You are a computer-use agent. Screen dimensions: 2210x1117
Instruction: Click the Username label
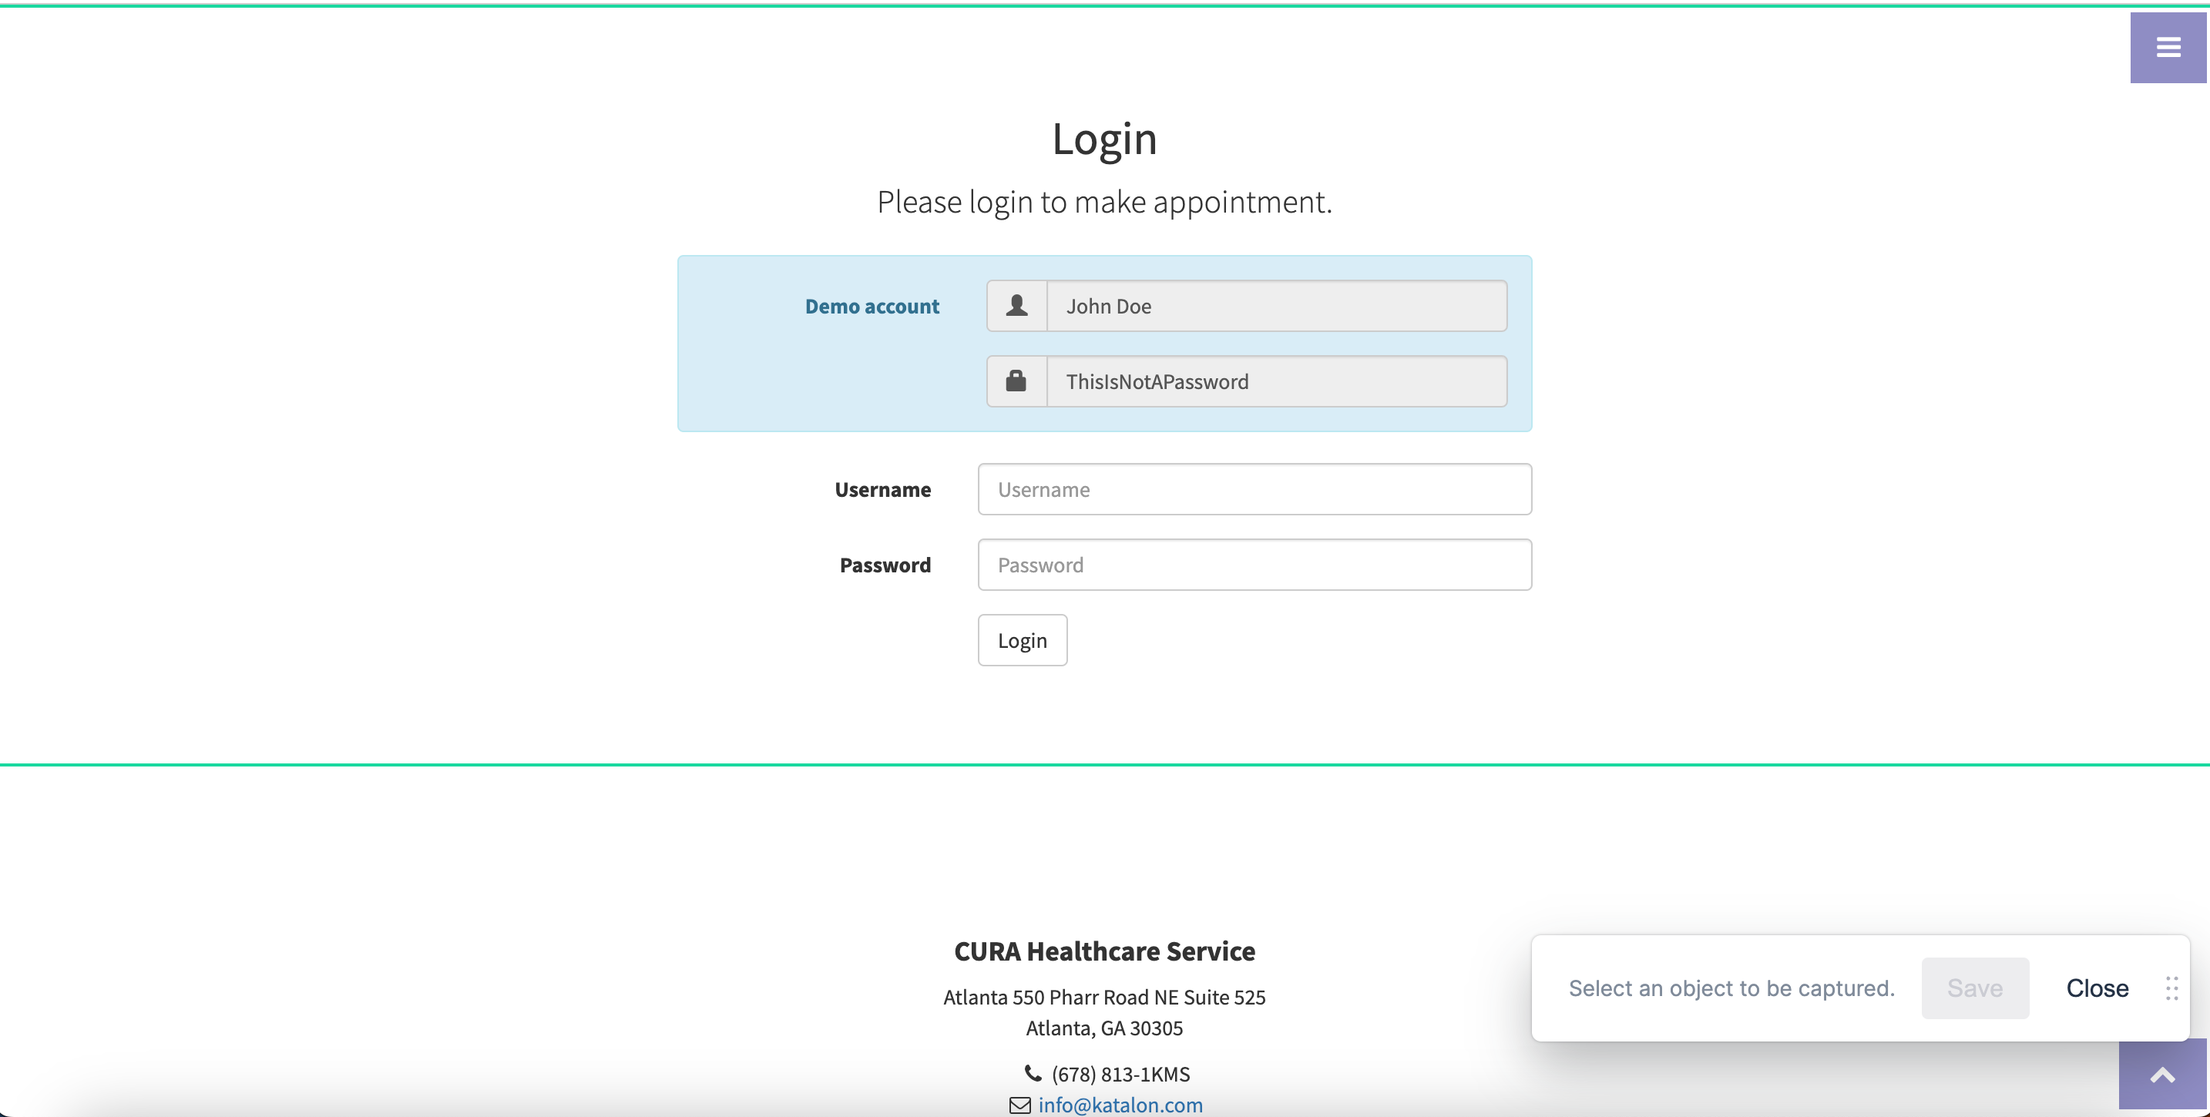pyautogui.click(x=883, y=489)
